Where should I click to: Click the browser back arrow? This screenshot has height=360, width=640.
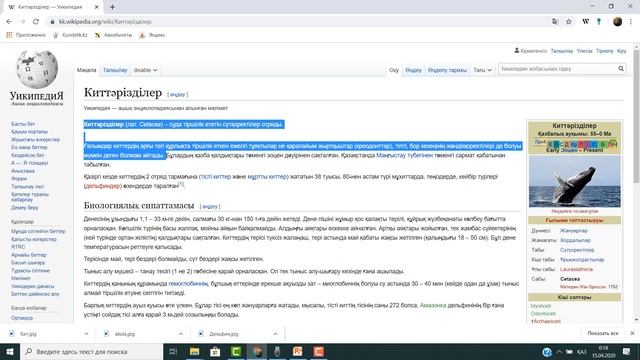(x=9, y=22)
